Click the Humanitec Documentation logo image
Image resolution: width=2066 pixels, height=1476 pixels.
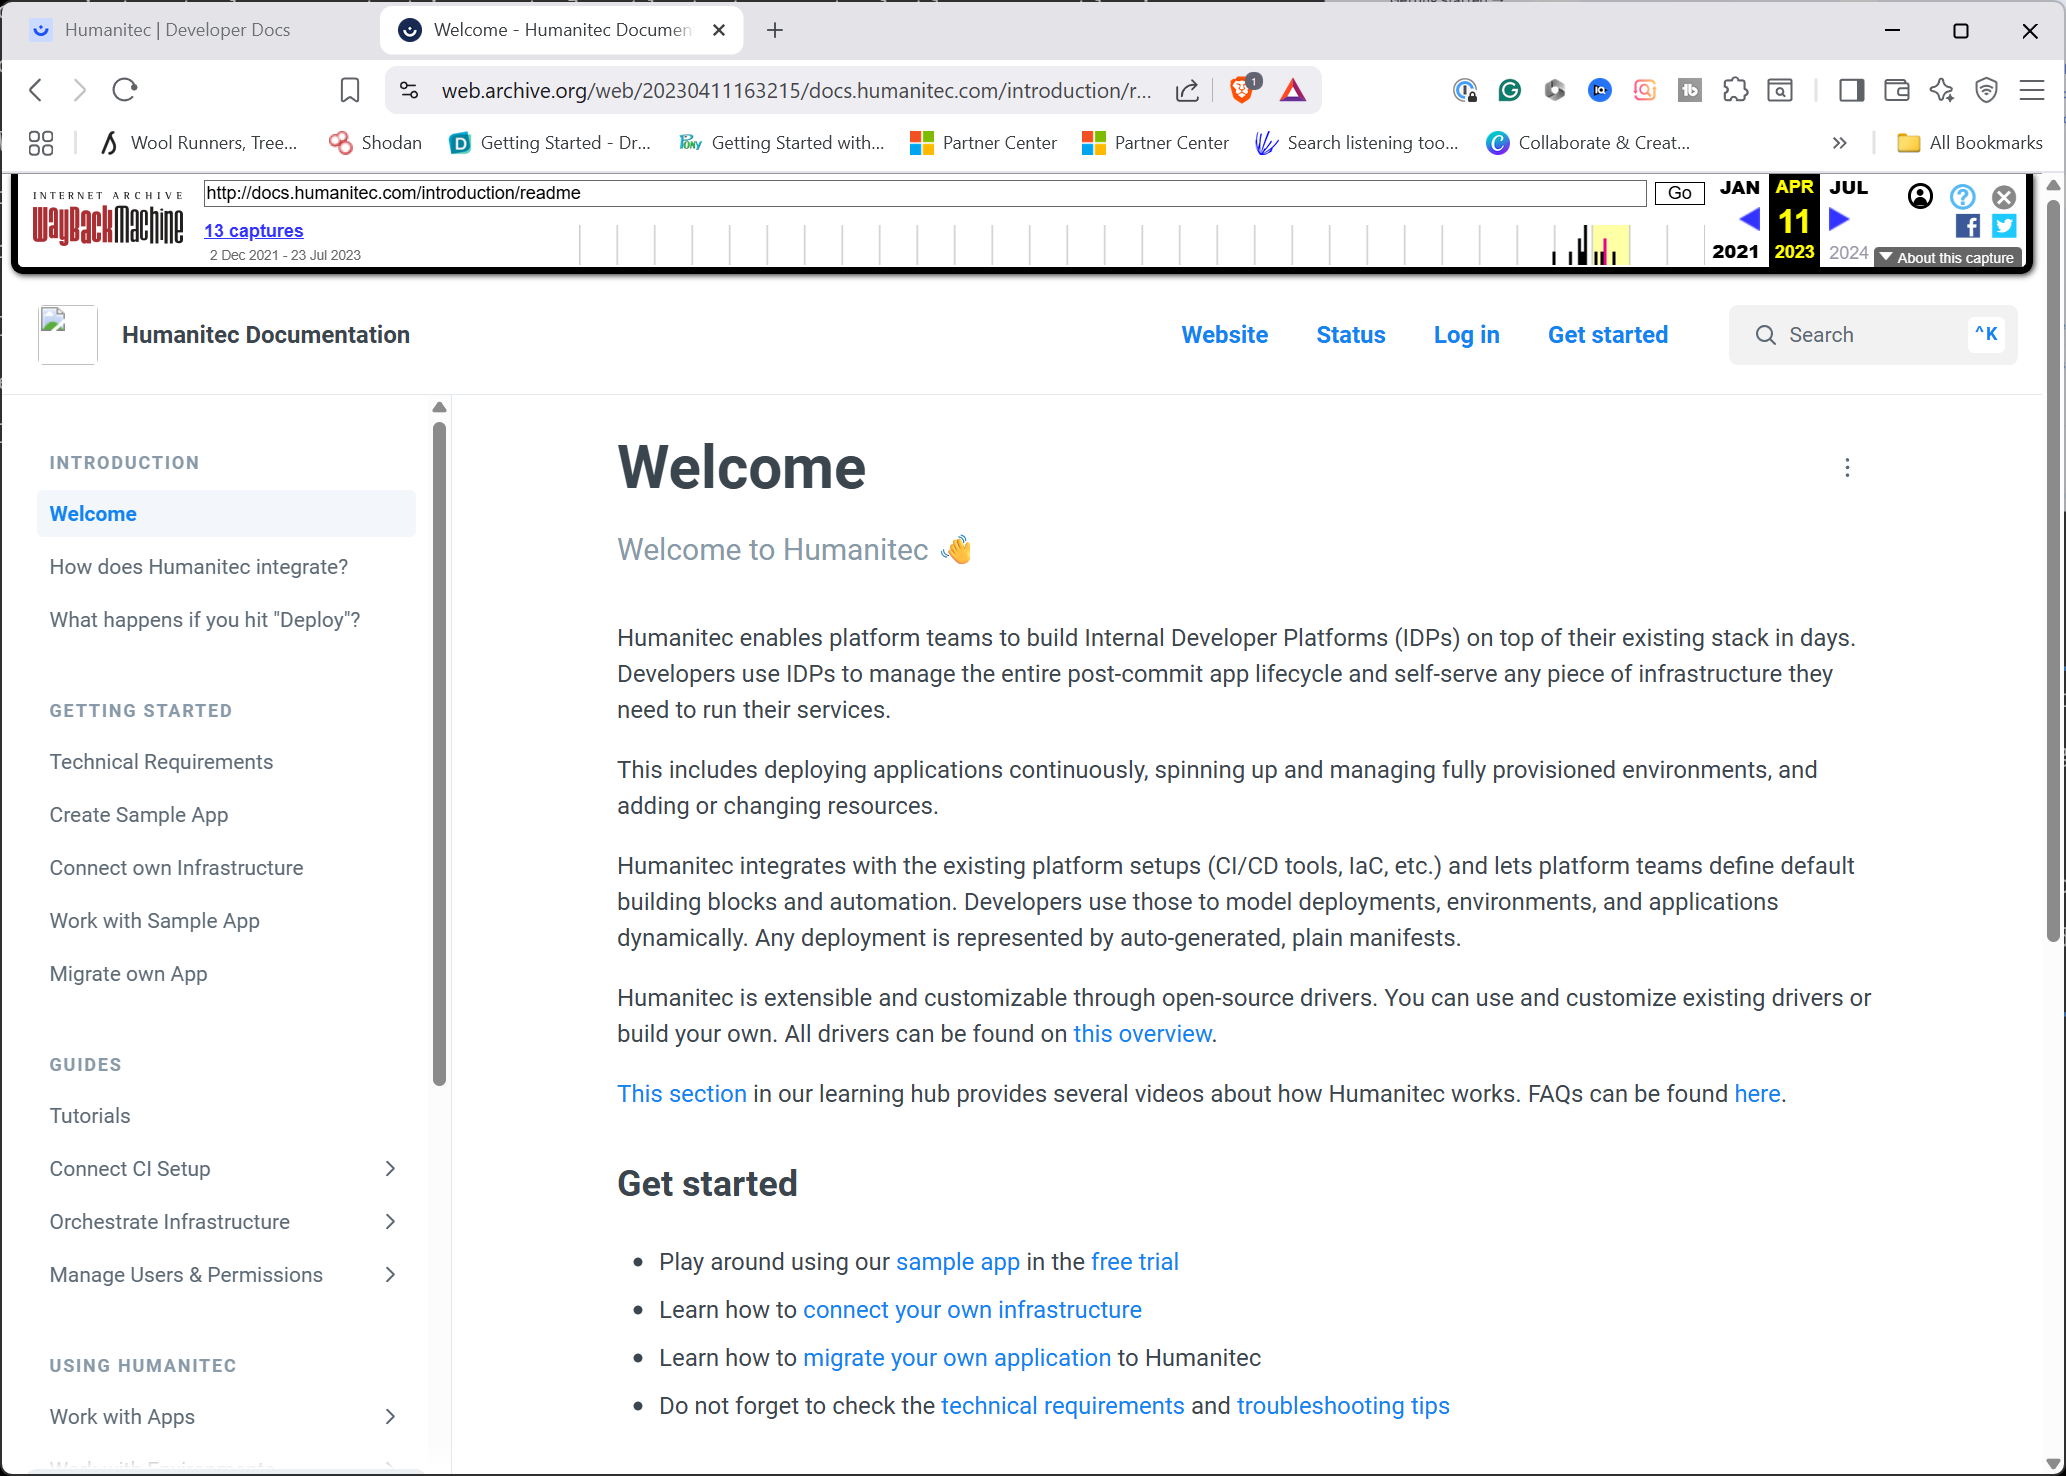pyautogui.click(x=67, y=334)
